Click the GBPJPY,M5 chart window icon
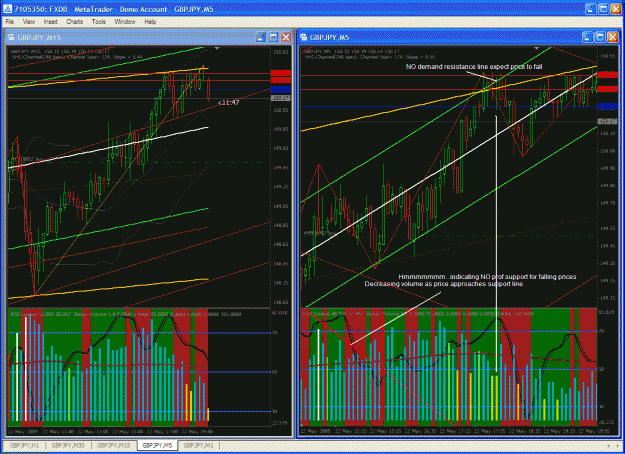The height and width of the screenshot is (454, 625). tap(304, 37)
